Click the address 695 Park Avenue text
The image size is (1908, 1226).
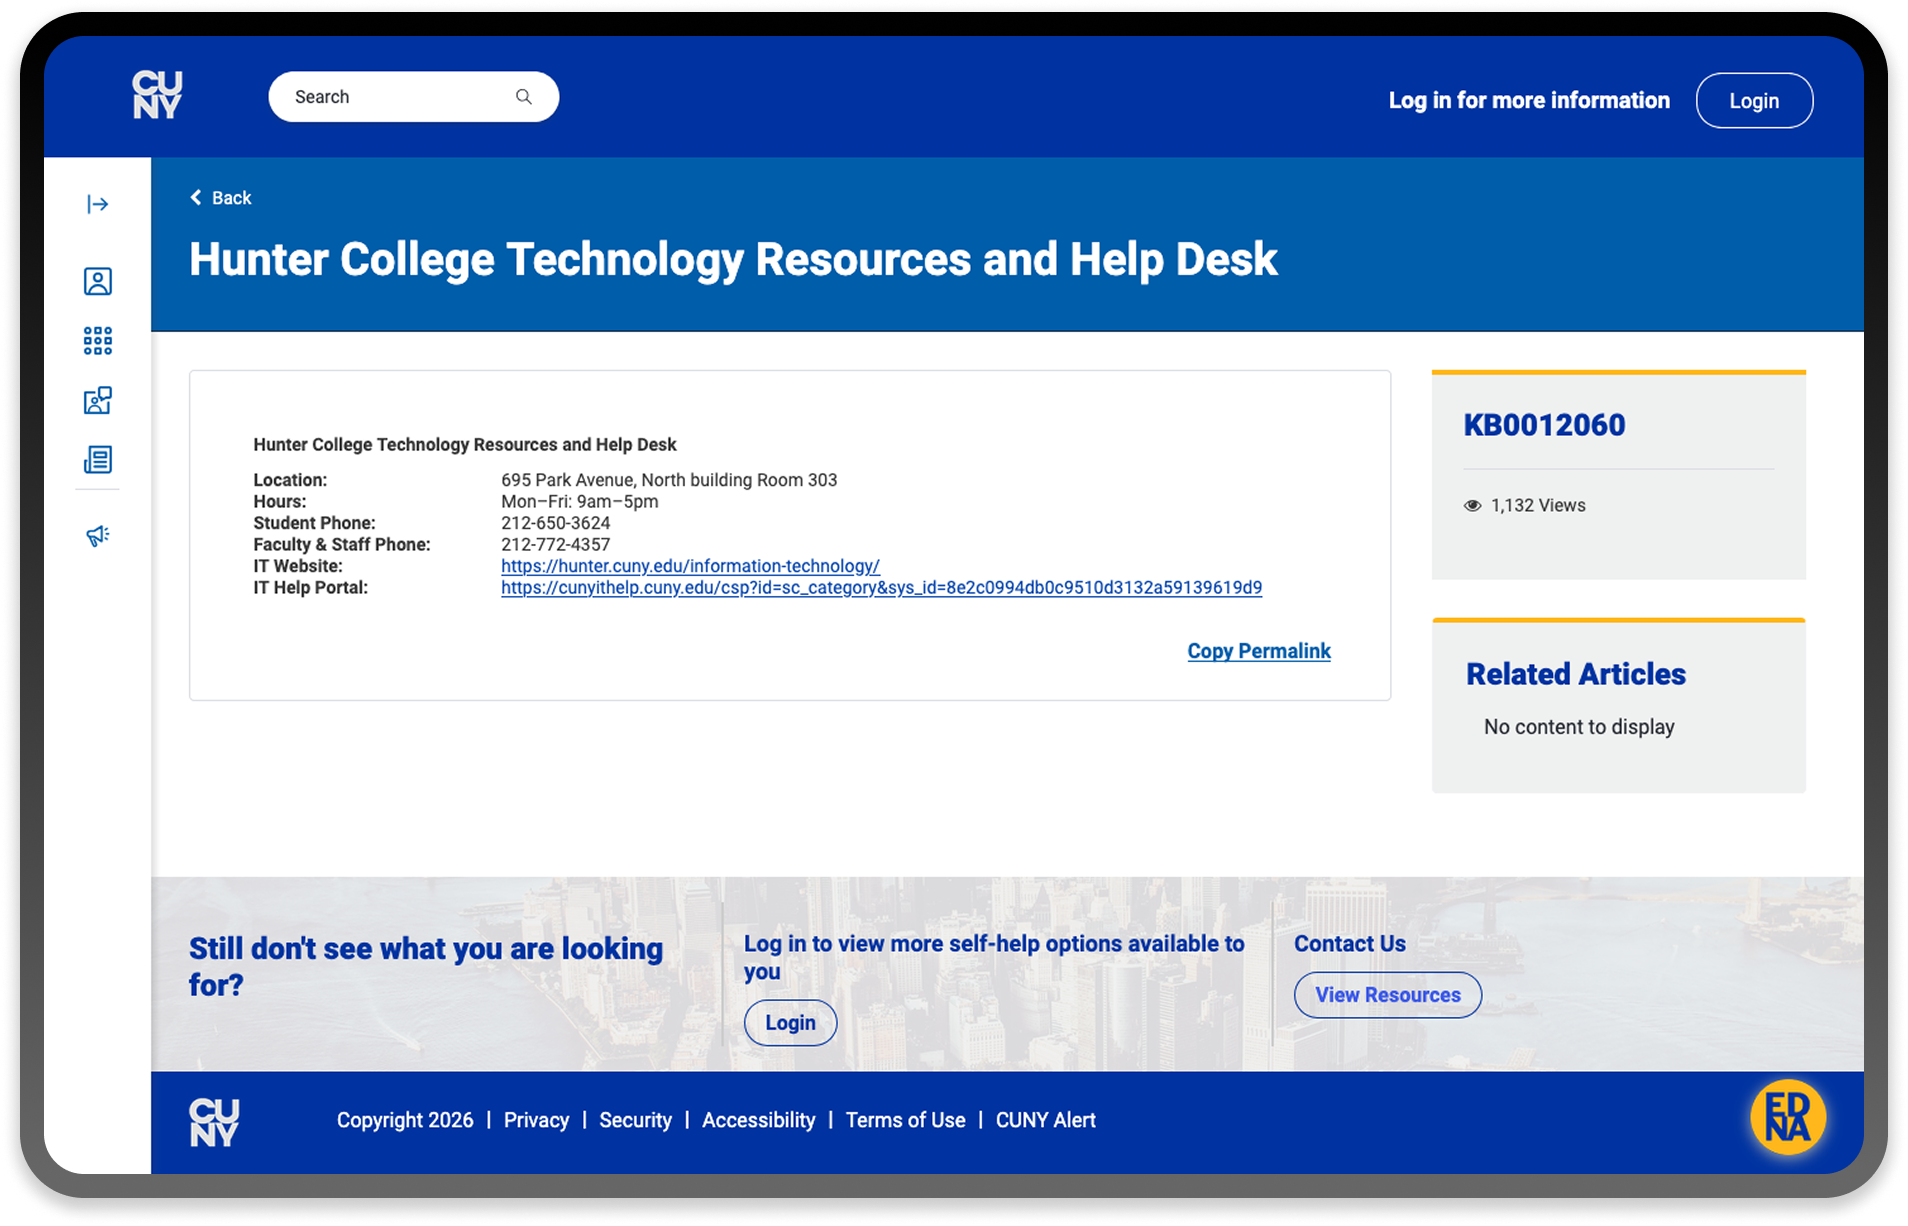coord(669,480)
